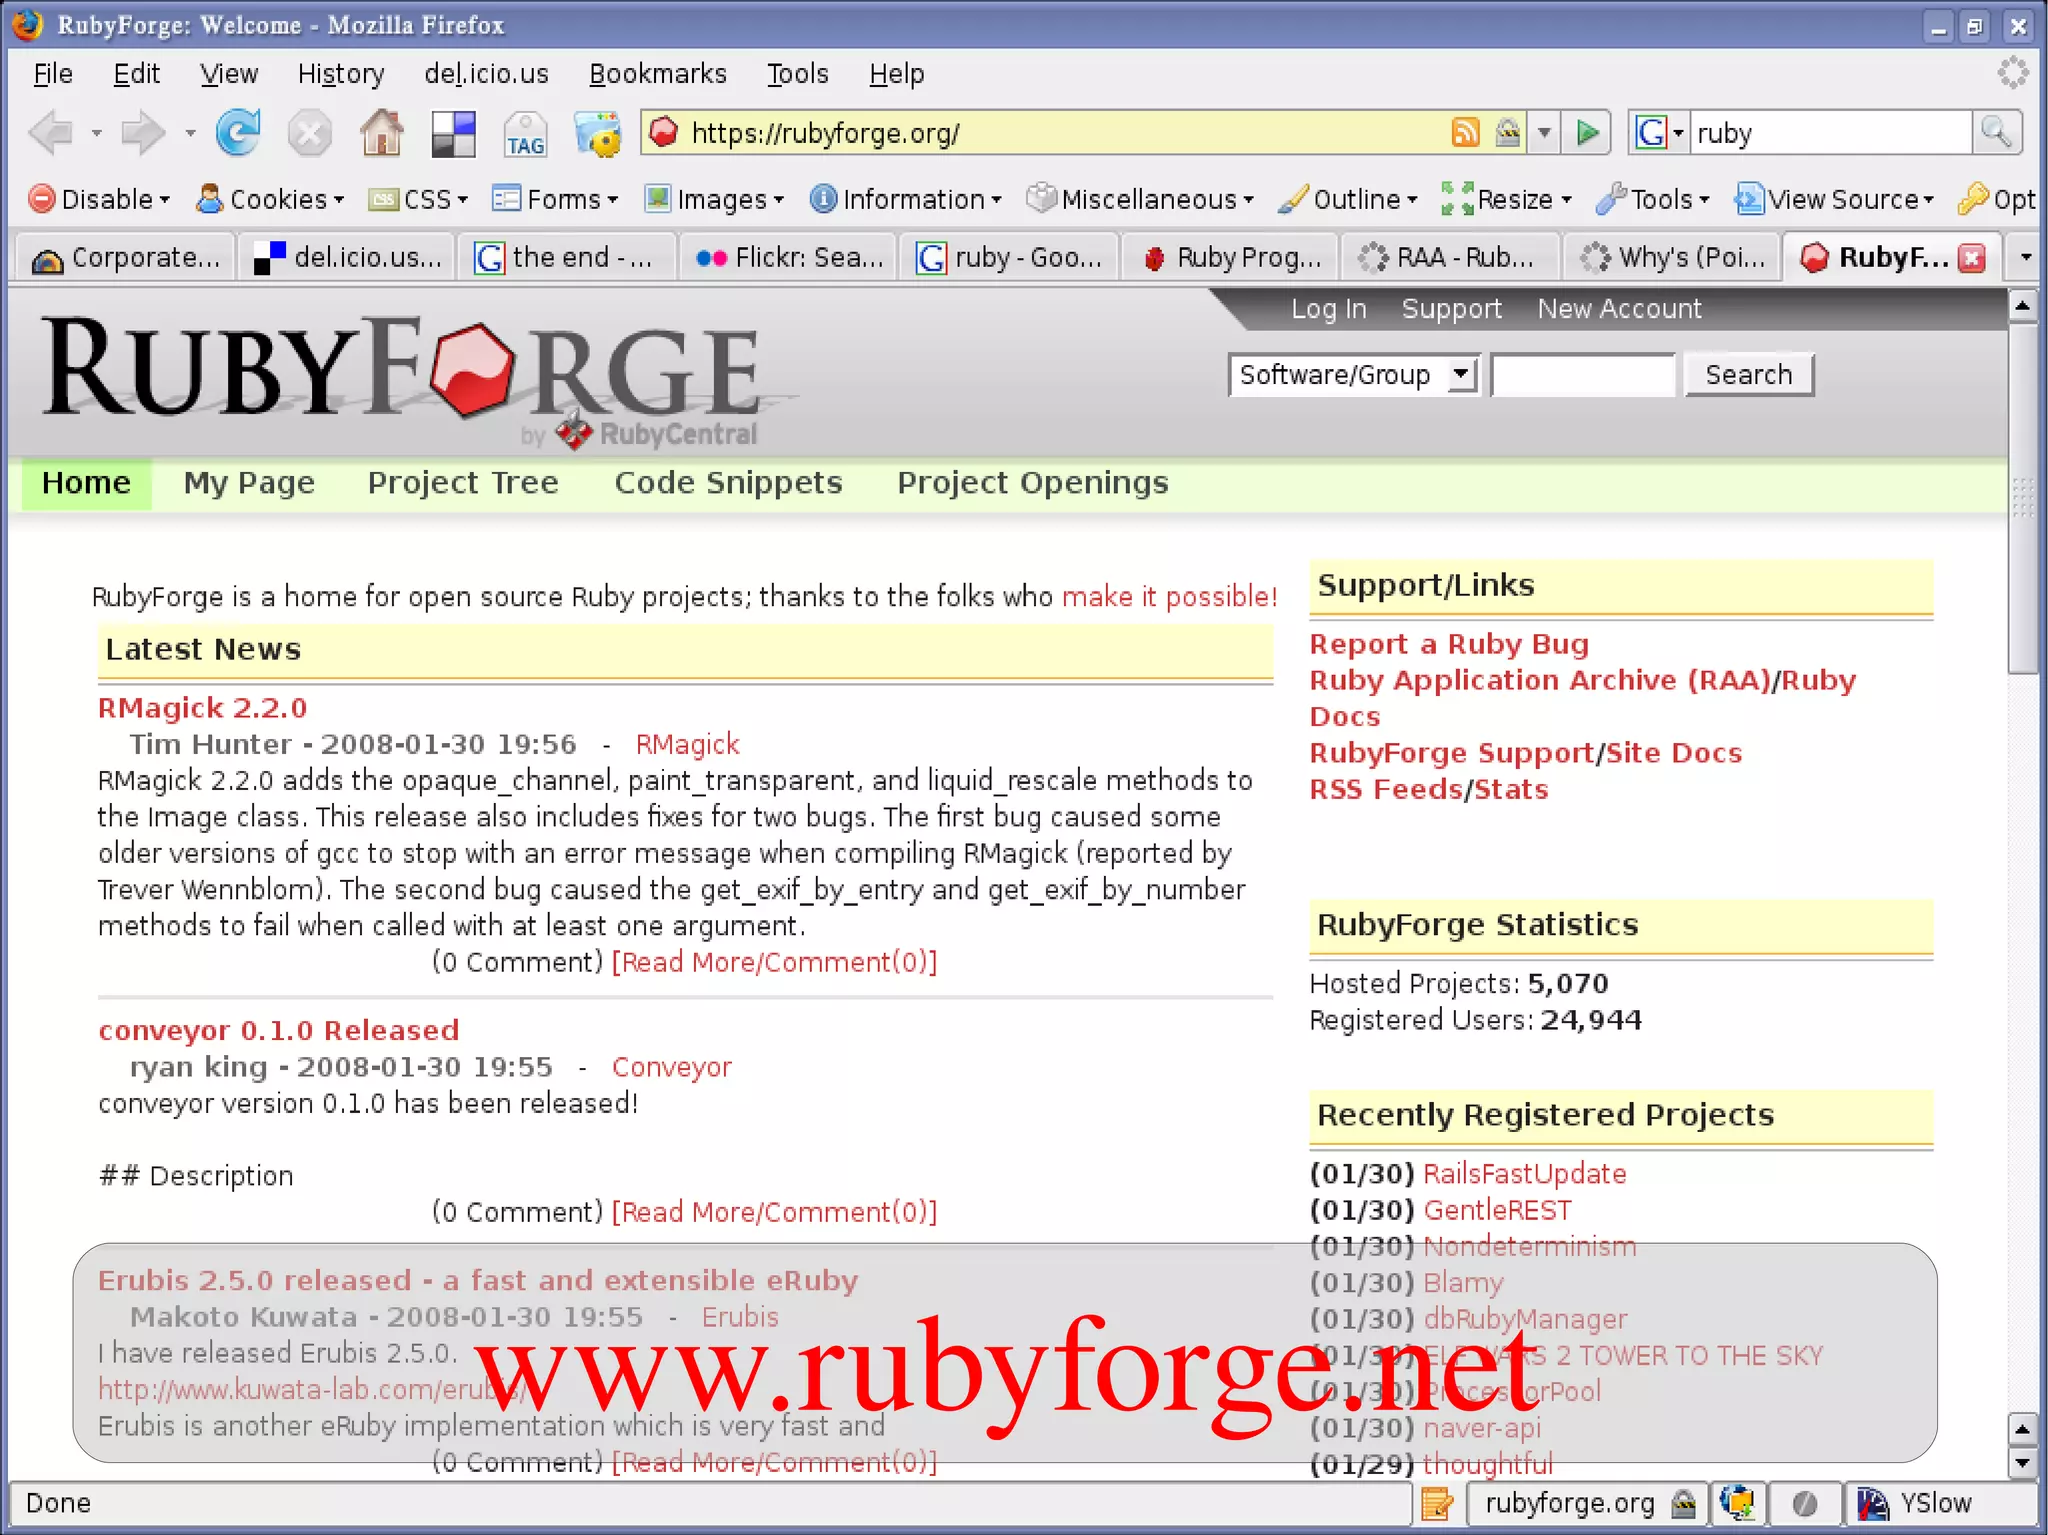Open the Images web developer menu
Image resolution: width=2048 pixels, height=1535 pixels.
tap(713, 199)
